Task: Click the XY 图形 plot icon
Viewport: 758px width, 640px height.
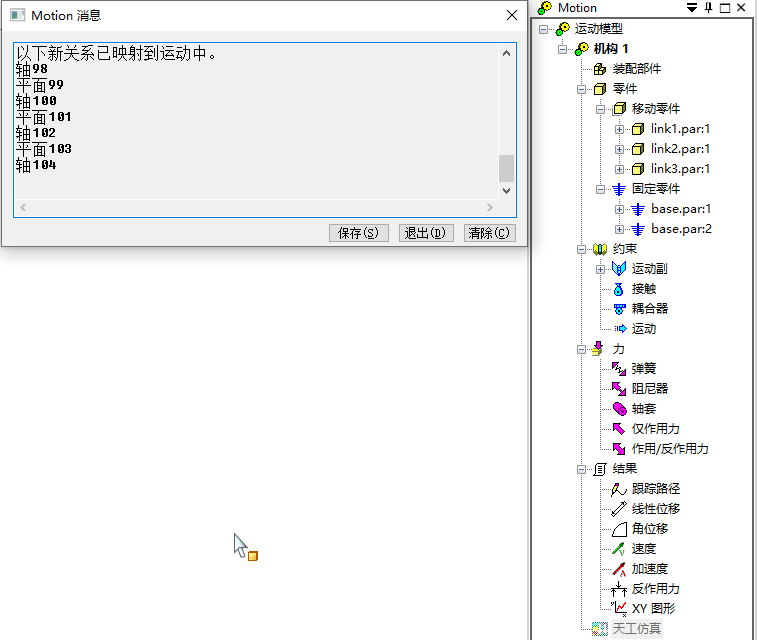Action: (x=619, y=609)
